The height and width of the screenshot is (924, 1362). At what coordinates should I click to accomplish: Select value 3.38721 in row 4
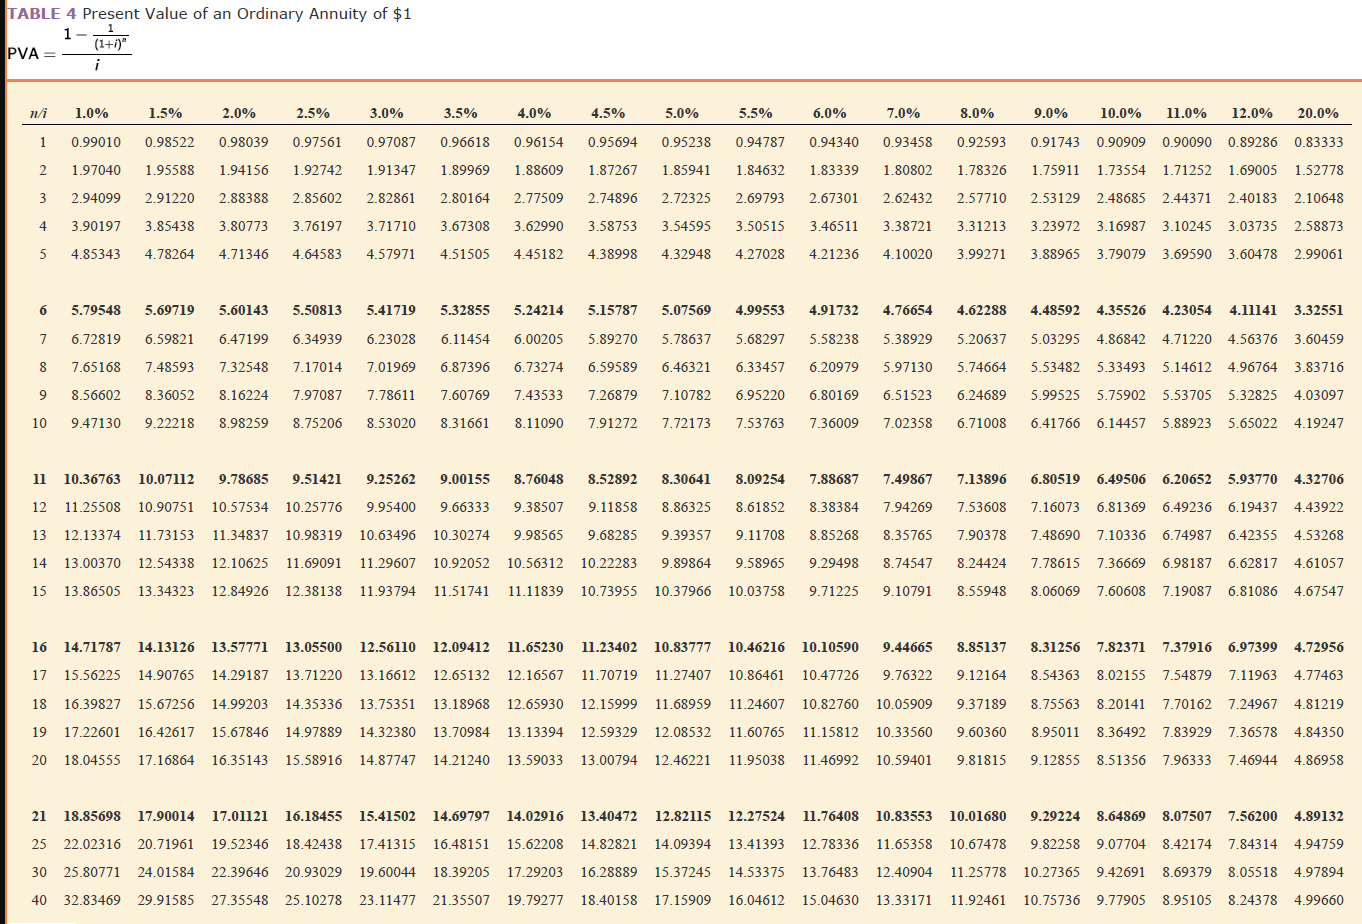pyautogui.click(x=908, y=226)
